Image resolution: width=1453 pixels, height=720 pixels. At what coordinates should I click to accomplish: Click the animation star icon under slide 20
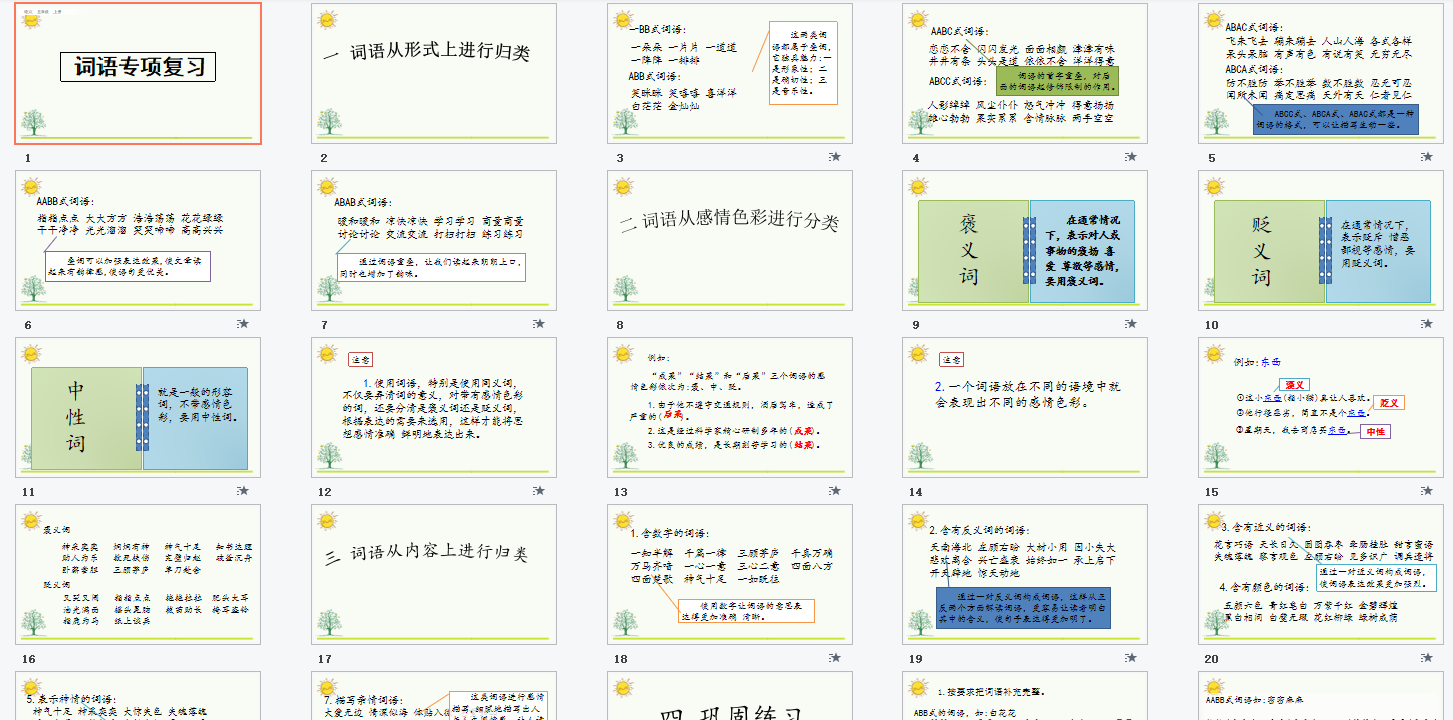click(x=1427, y=658)
